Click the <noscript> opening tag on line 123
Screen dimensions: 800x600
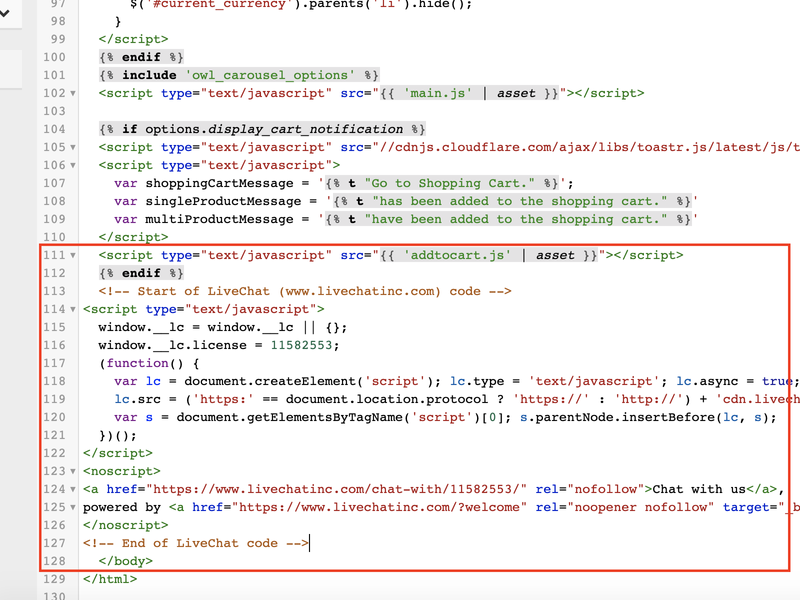(x=121, y=471)
